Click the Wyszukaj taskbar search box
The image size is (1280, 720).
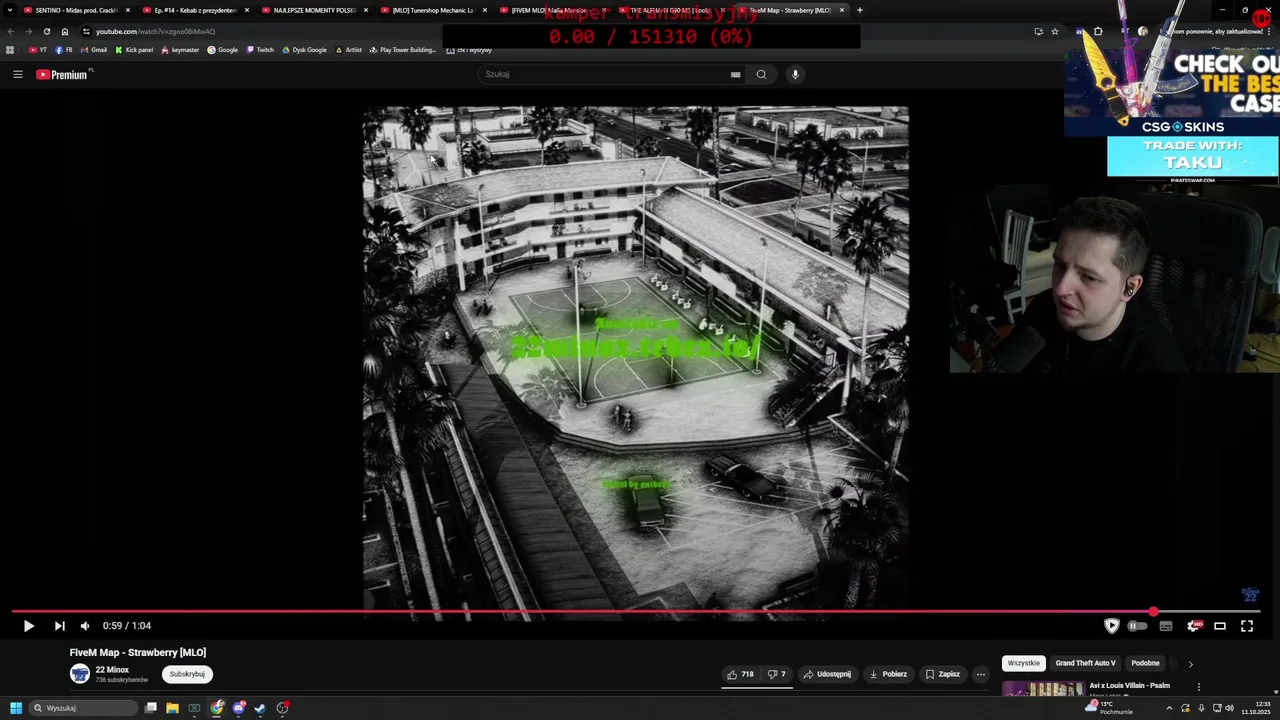pyautogui.click(x=83, y=708)
